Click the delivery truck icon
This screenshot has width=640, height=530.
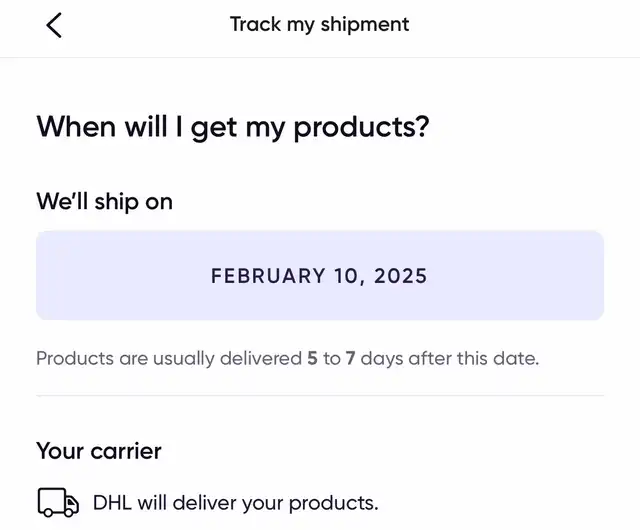(58, 501)
